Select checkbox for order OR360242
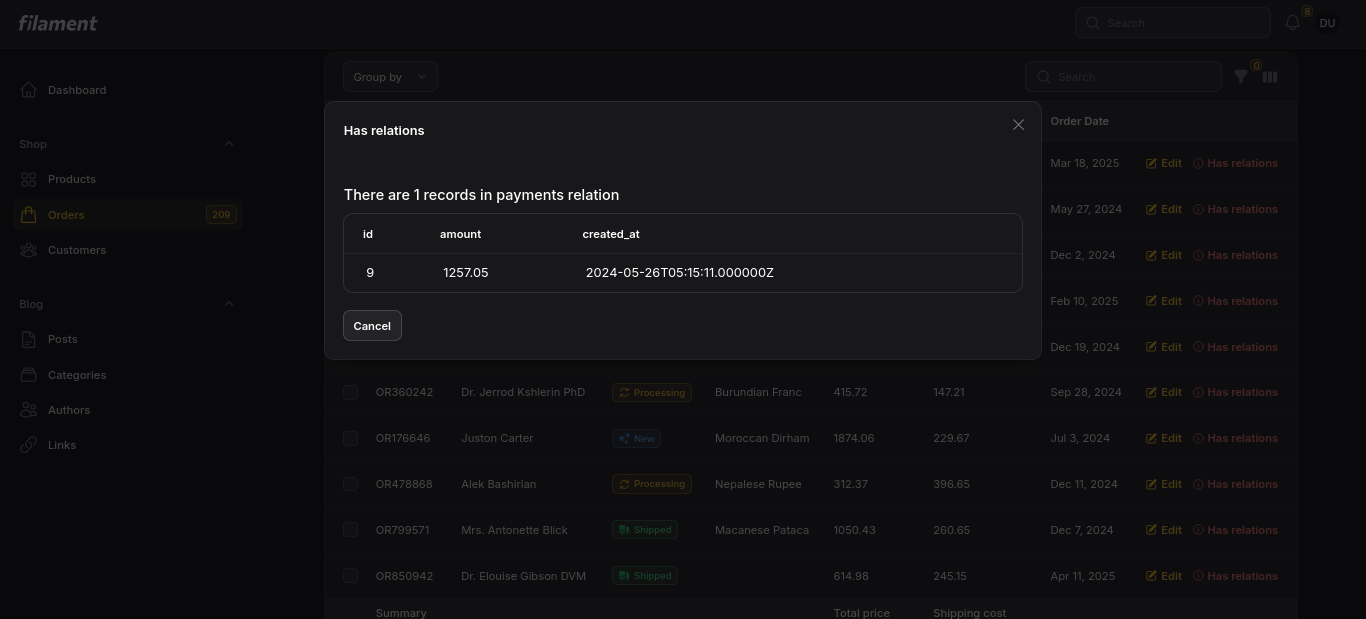 pos(350,393)
